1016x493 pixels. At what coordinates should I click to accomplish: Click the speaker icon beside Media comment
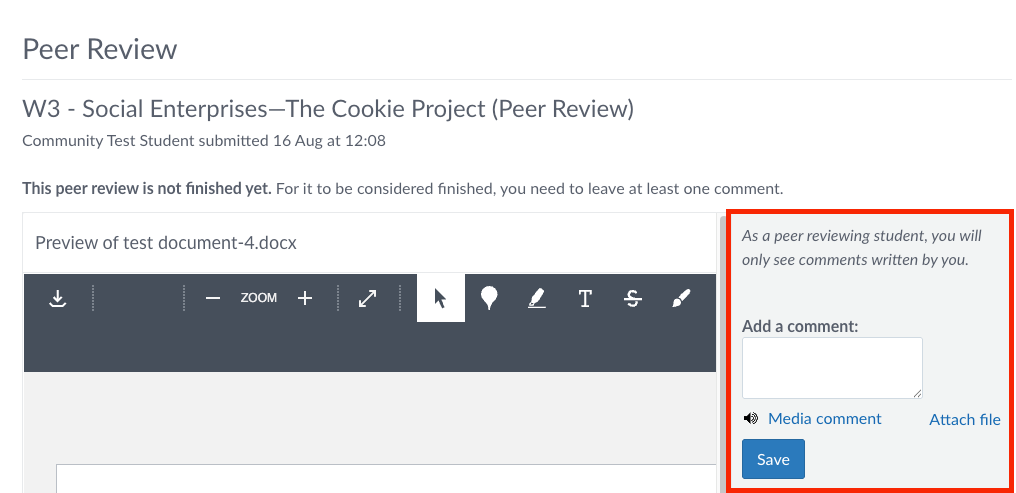point(751,419)
